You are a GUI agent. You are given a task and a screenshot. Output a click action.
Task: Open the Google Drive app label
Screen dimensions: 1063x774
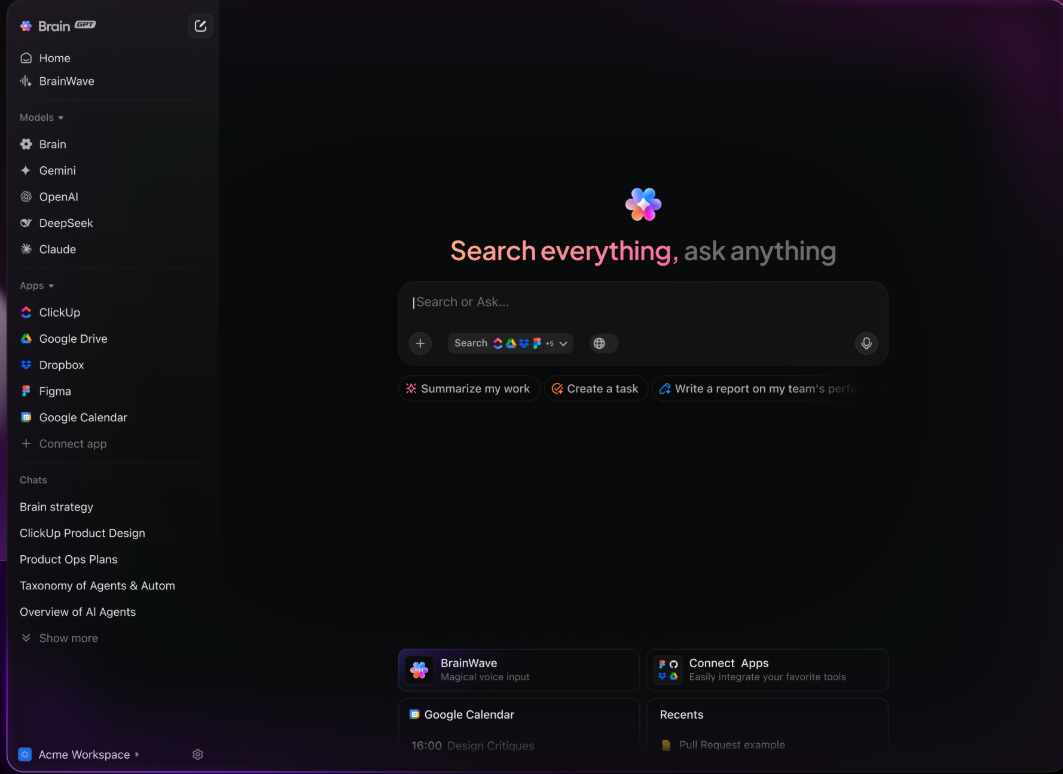coord(73,339)
